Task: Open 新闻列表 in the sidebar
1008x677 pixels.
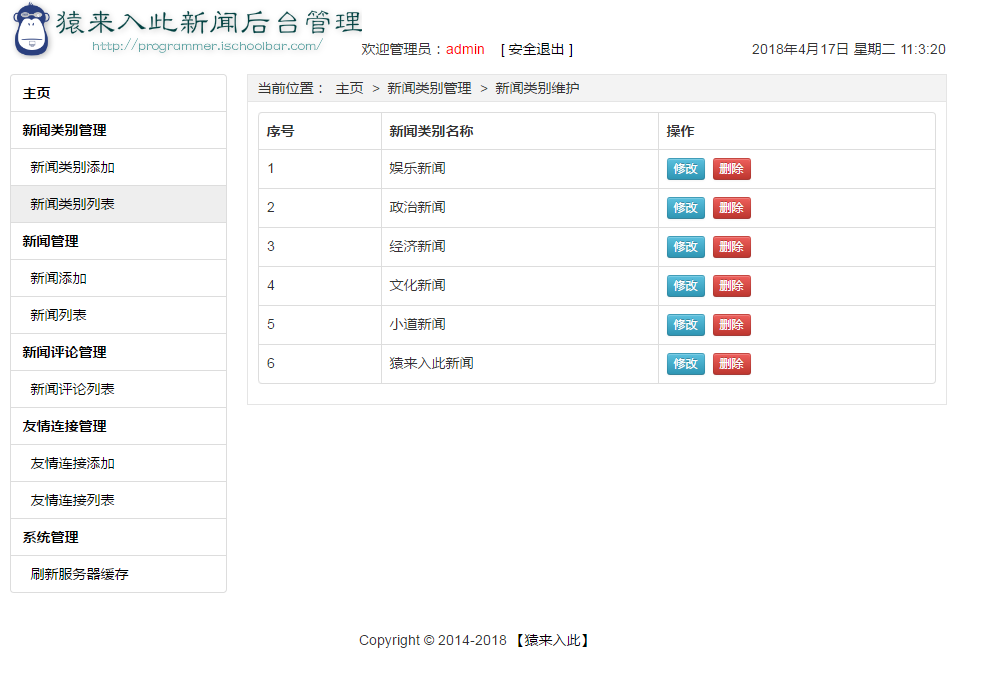Action: [x=118, y=315]
